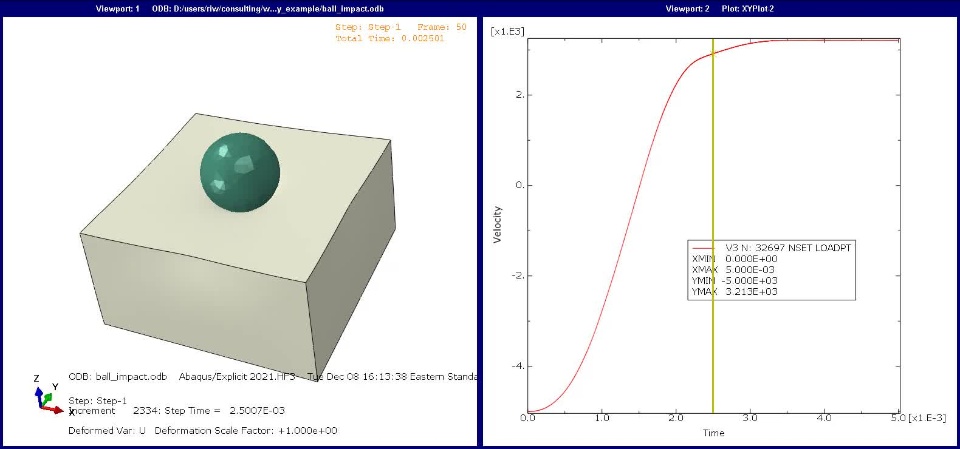This screenshot has height=449, width=960.
Task: Click the 'Total Time: 0.002501' text
Action: coord(389,38)
